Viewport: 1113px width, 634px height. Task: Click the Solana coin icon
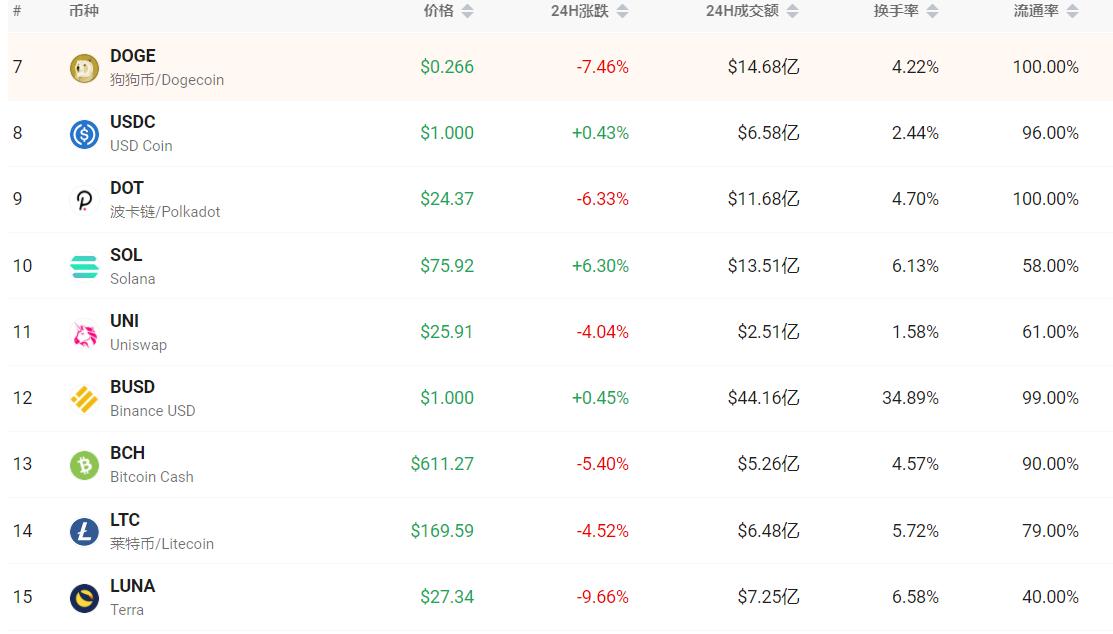tap(84, 266)
